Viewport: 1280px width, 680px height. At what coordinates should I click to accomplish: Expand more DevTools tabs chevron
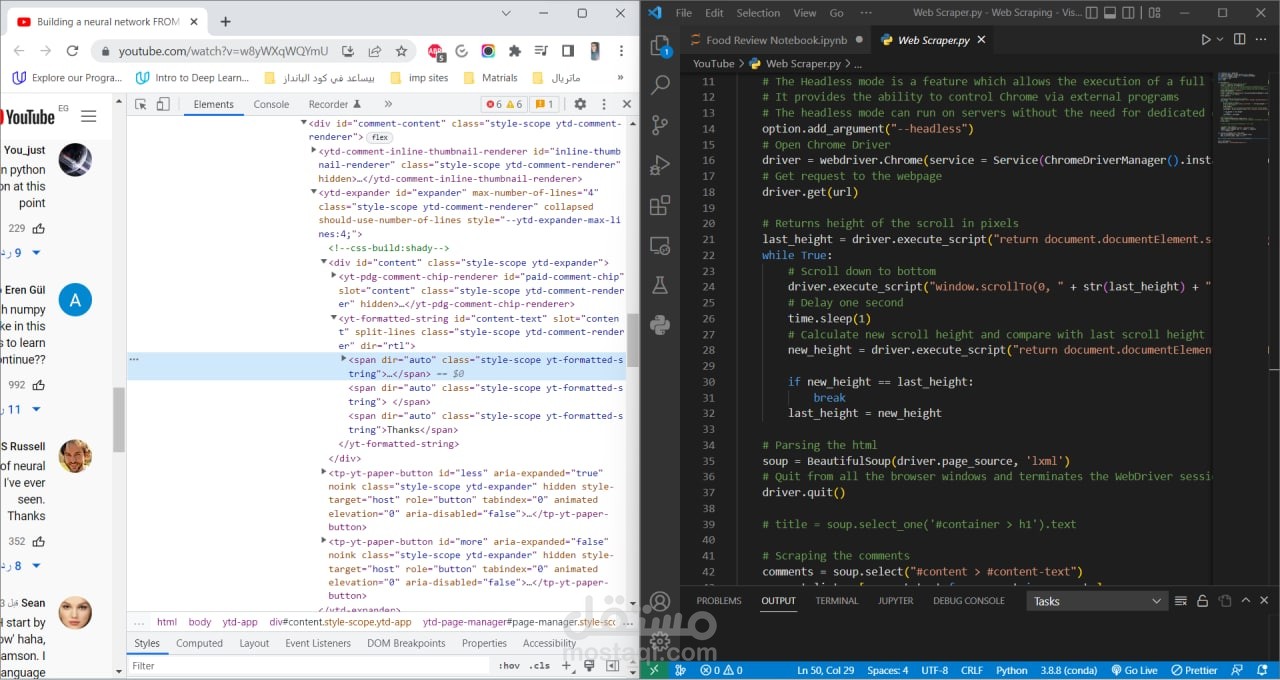coord(388,104)
